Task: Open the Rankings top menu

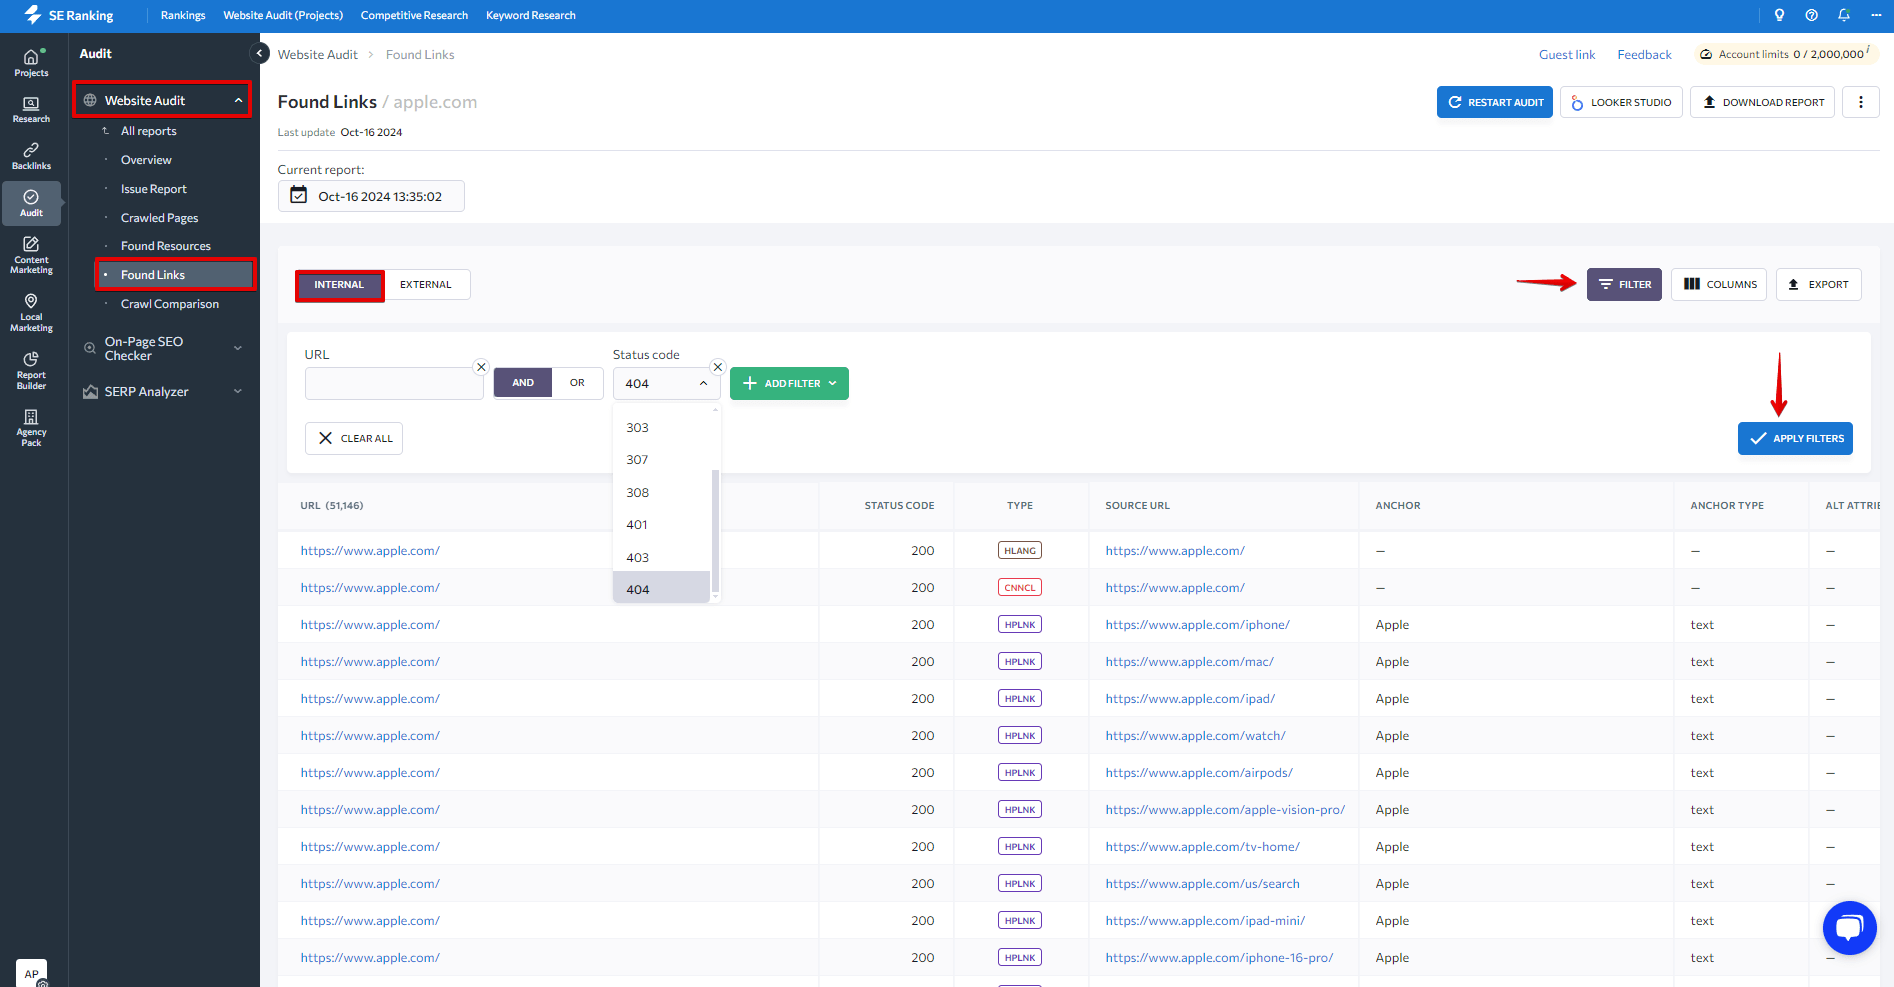Action: click(x=183, y=15)
